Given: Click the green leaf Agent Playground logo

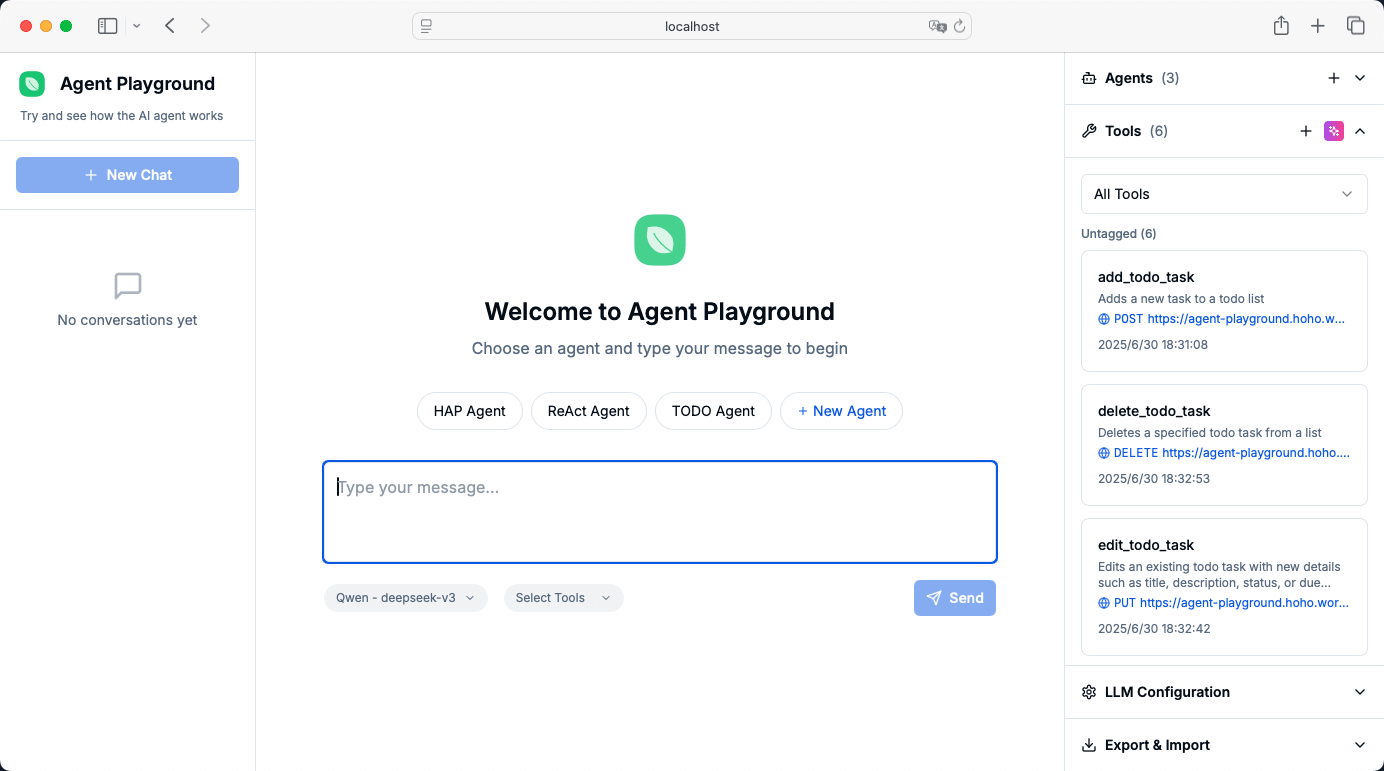Looking at the screenshot, I should coord(32,84).
